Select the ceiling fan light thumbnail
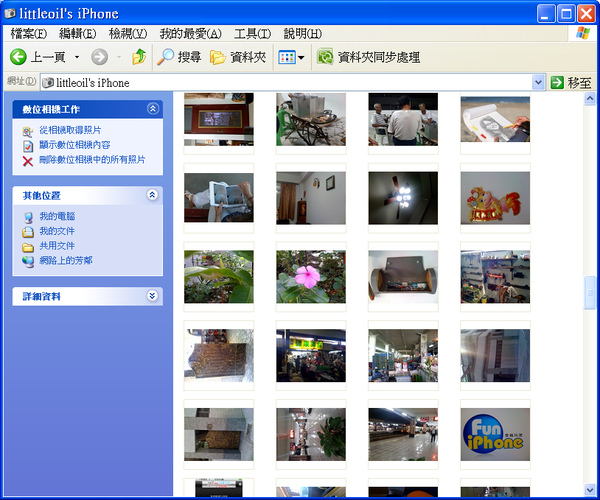The image size is (600, 500). pos(403,198)
